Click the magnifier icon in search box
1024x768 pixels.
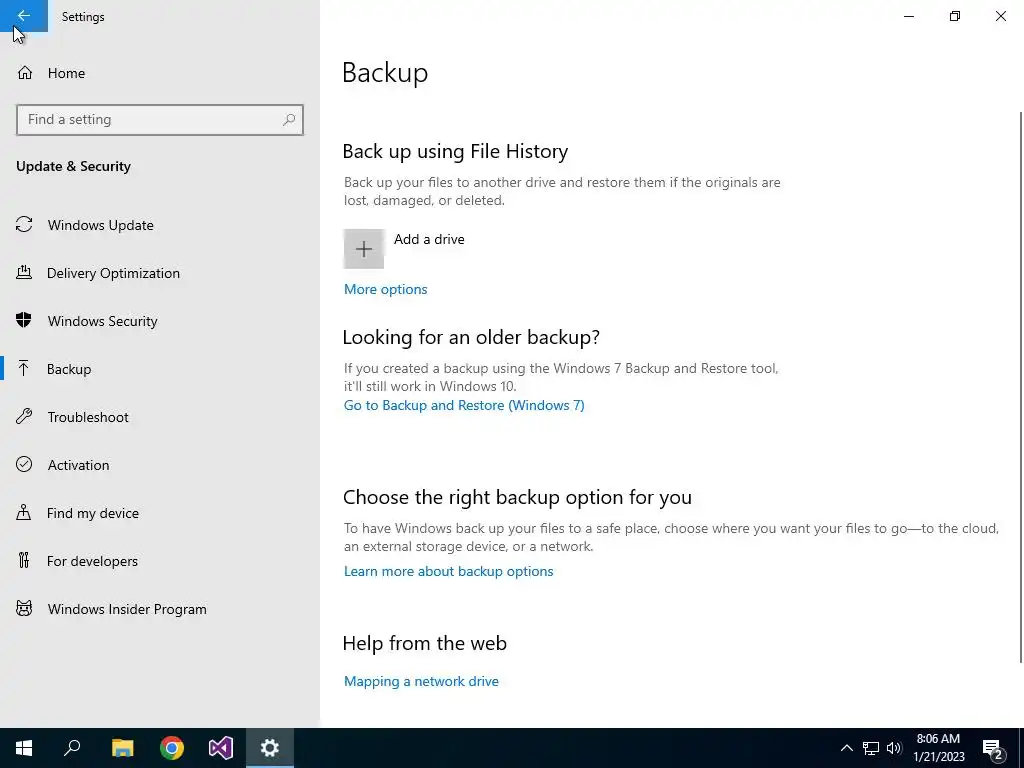289,120
